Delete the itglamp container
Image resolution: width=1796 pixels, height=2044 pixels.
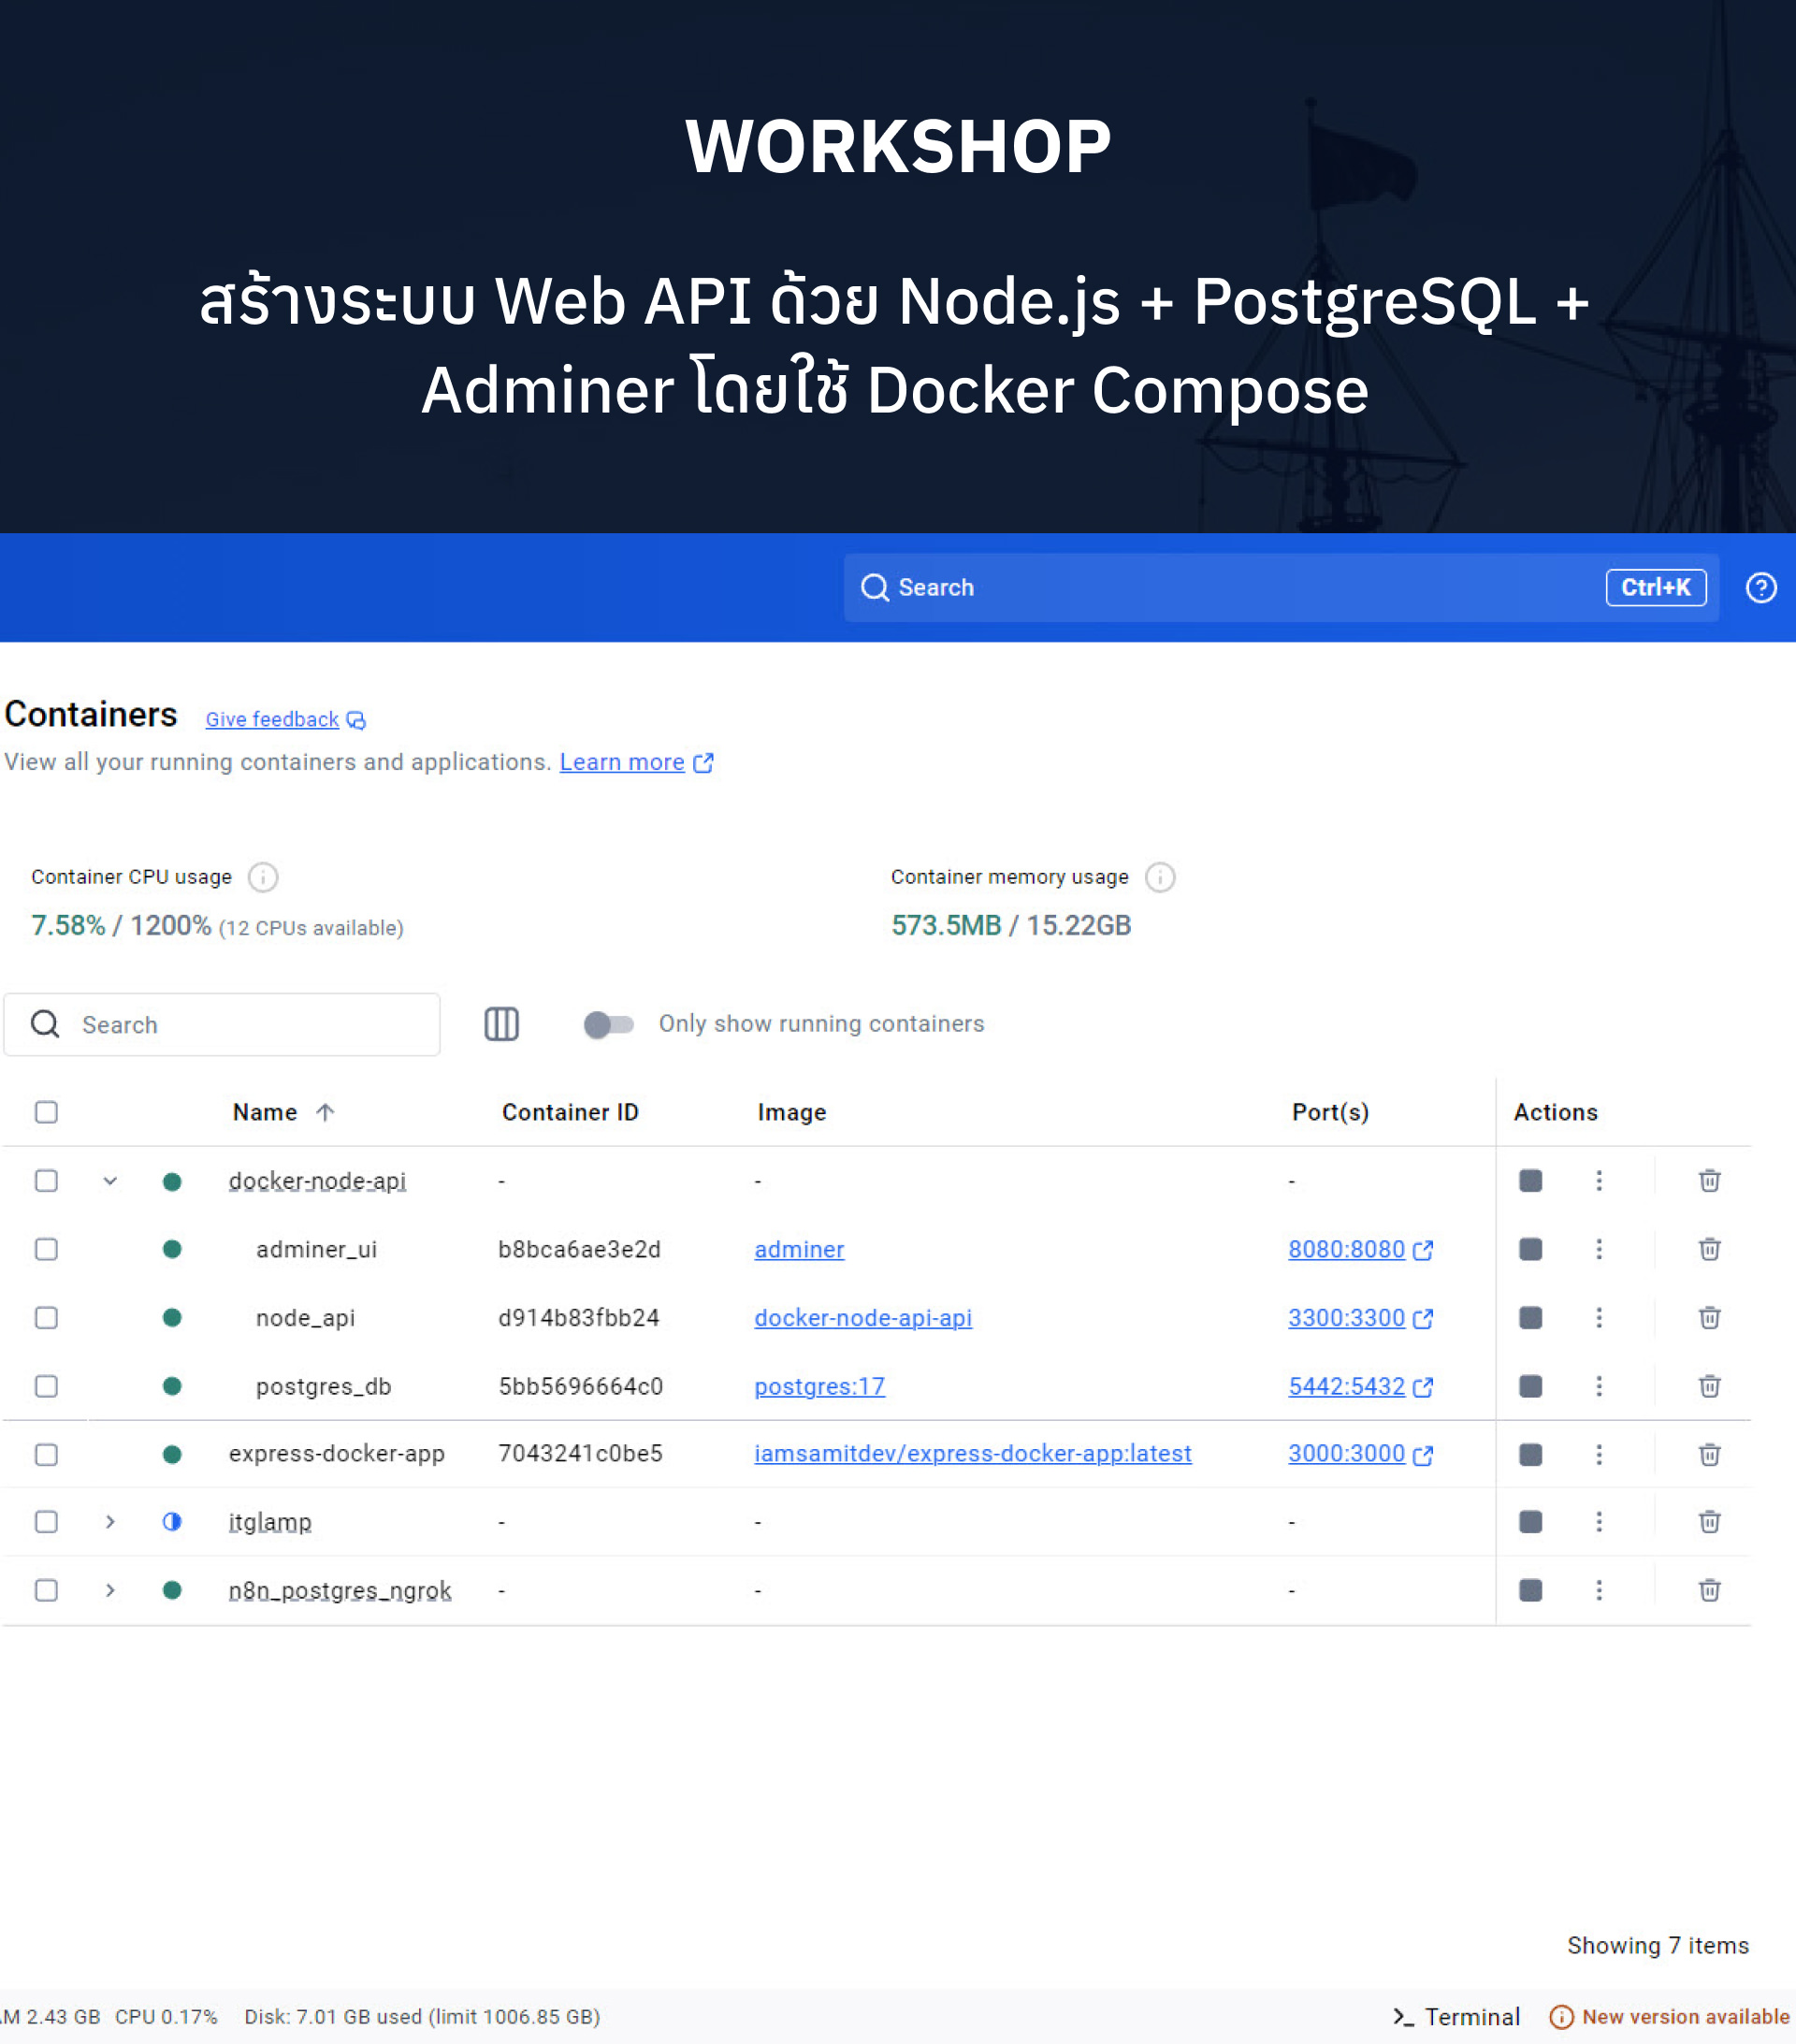[1708, 1521]
